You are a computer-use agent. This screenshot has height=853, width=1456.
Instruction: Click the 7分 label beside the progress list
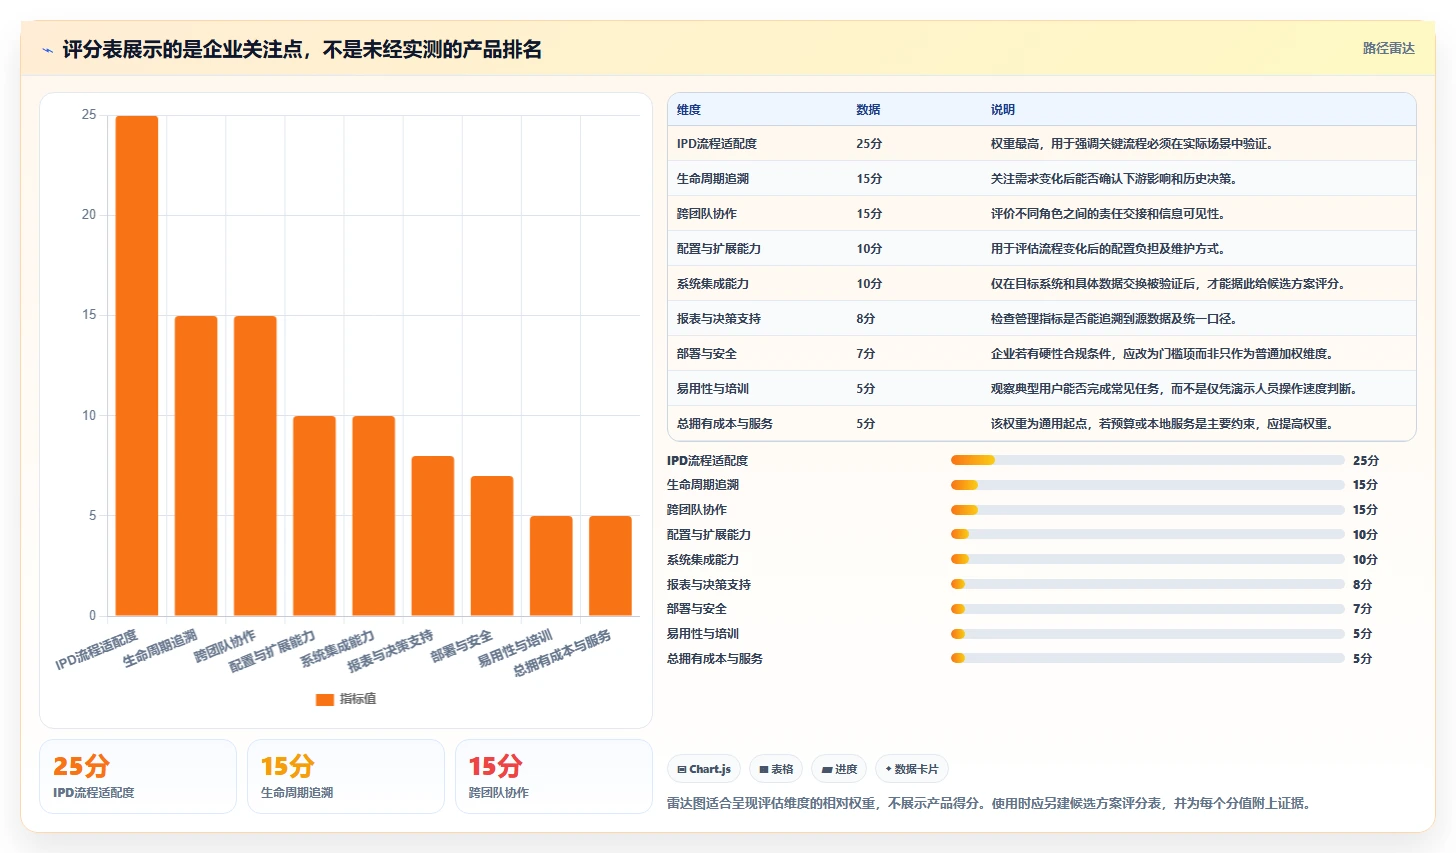[x=1362, y=609]
